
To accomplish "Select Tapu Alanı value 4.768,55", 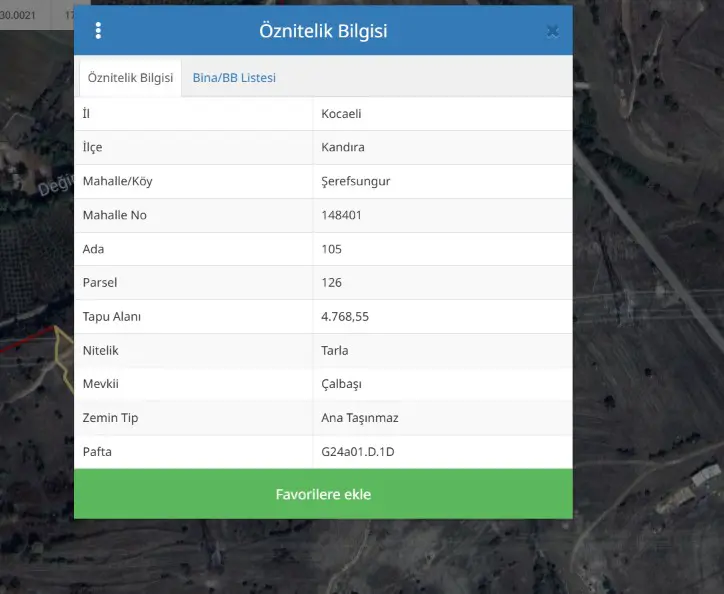I will click(x=345, y=317).
